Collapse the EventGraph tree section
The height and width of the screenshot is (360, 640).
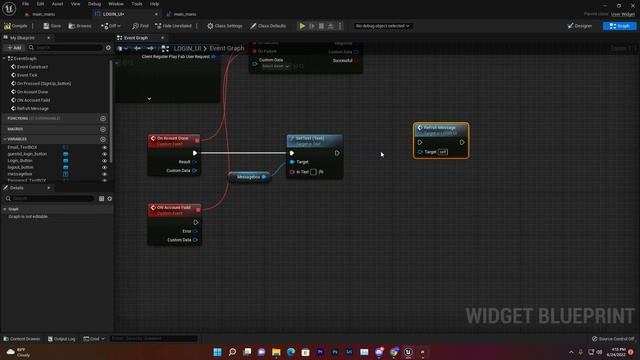tap(4, 58)
